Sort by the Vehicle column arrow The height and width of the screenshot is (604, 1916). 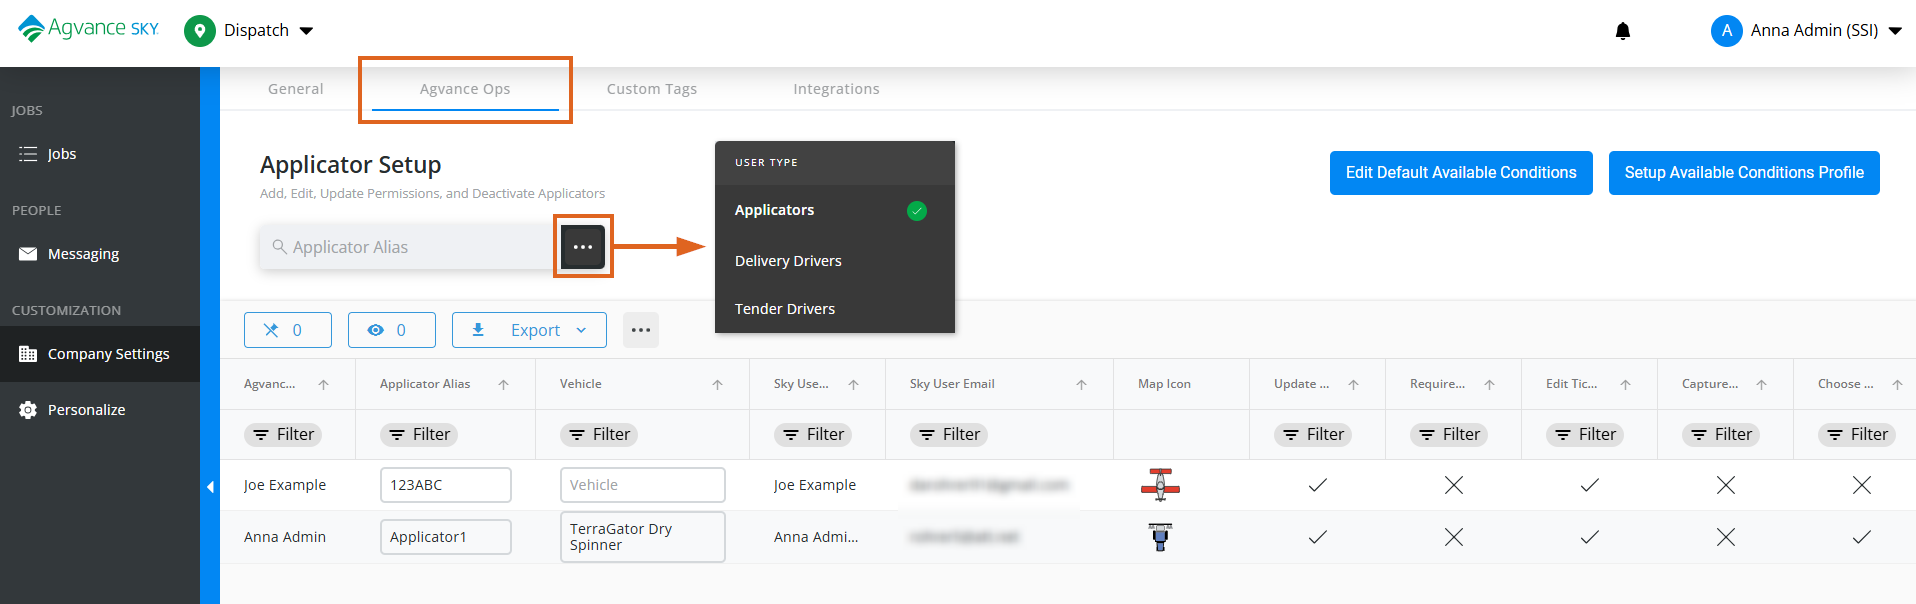click(x=717, y=385)
